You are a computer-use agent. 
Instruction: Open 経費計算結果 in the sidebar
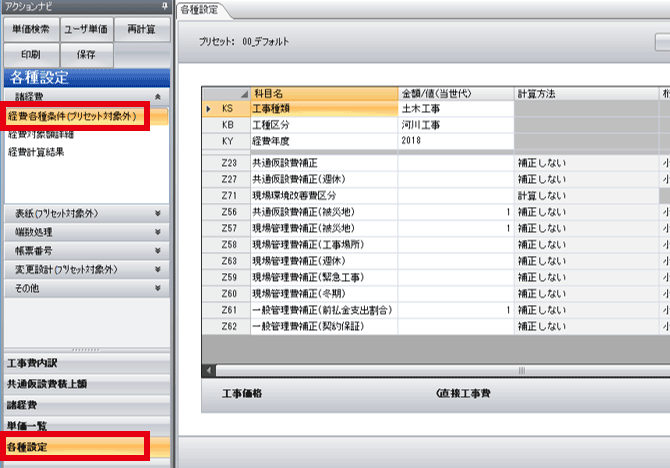(x=35, y=152)
